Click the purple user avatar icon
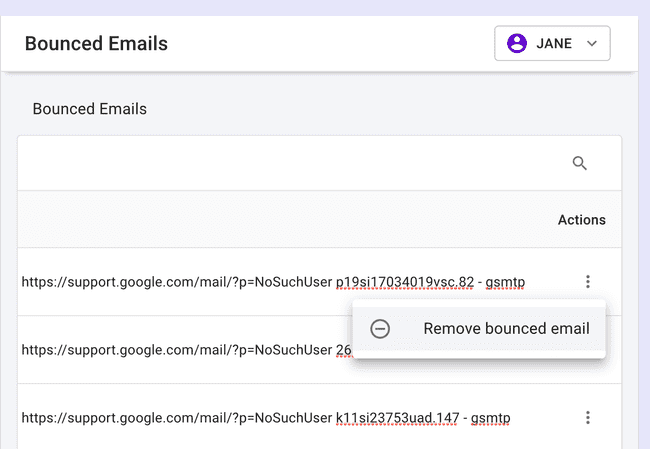 [517, 44]
